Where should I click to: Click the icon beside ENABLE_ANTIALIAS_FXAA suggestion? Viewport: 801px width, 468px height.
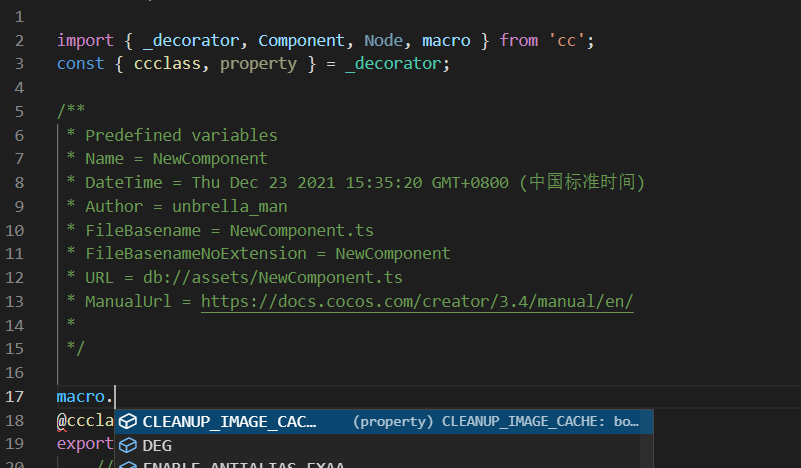coord(128,464)
